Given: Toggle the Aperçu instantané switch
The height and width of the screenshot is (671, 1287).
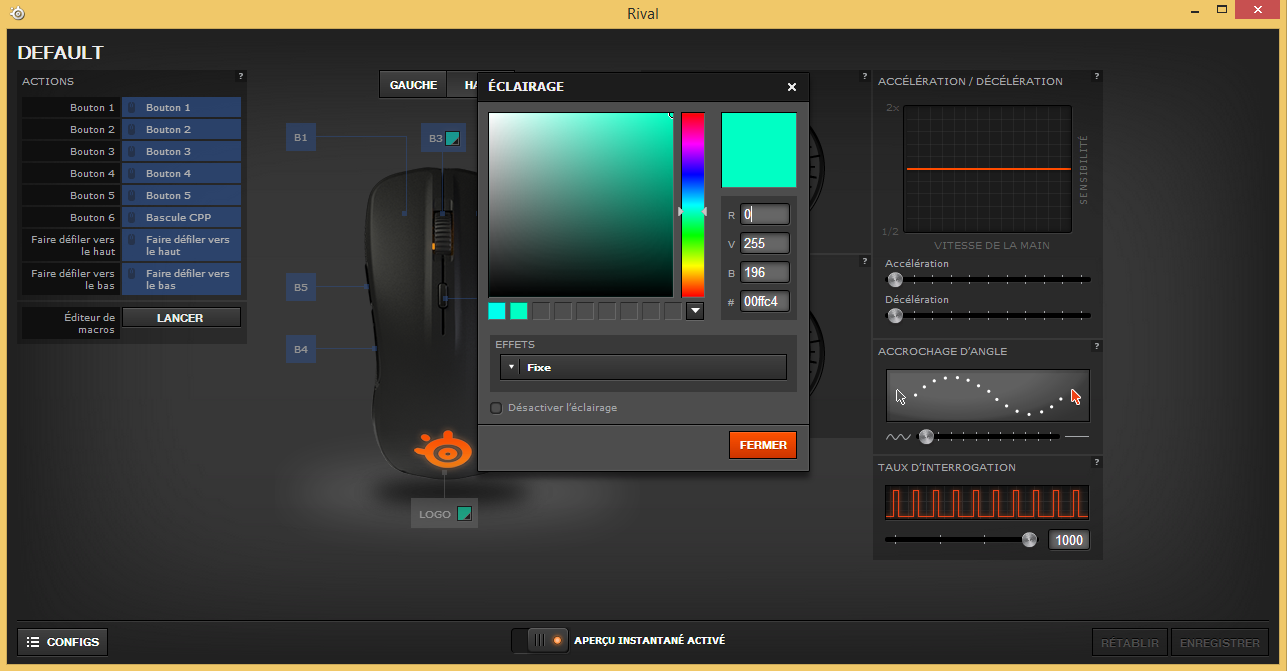Looking at the screenshot, I should (x=540, y=640).
